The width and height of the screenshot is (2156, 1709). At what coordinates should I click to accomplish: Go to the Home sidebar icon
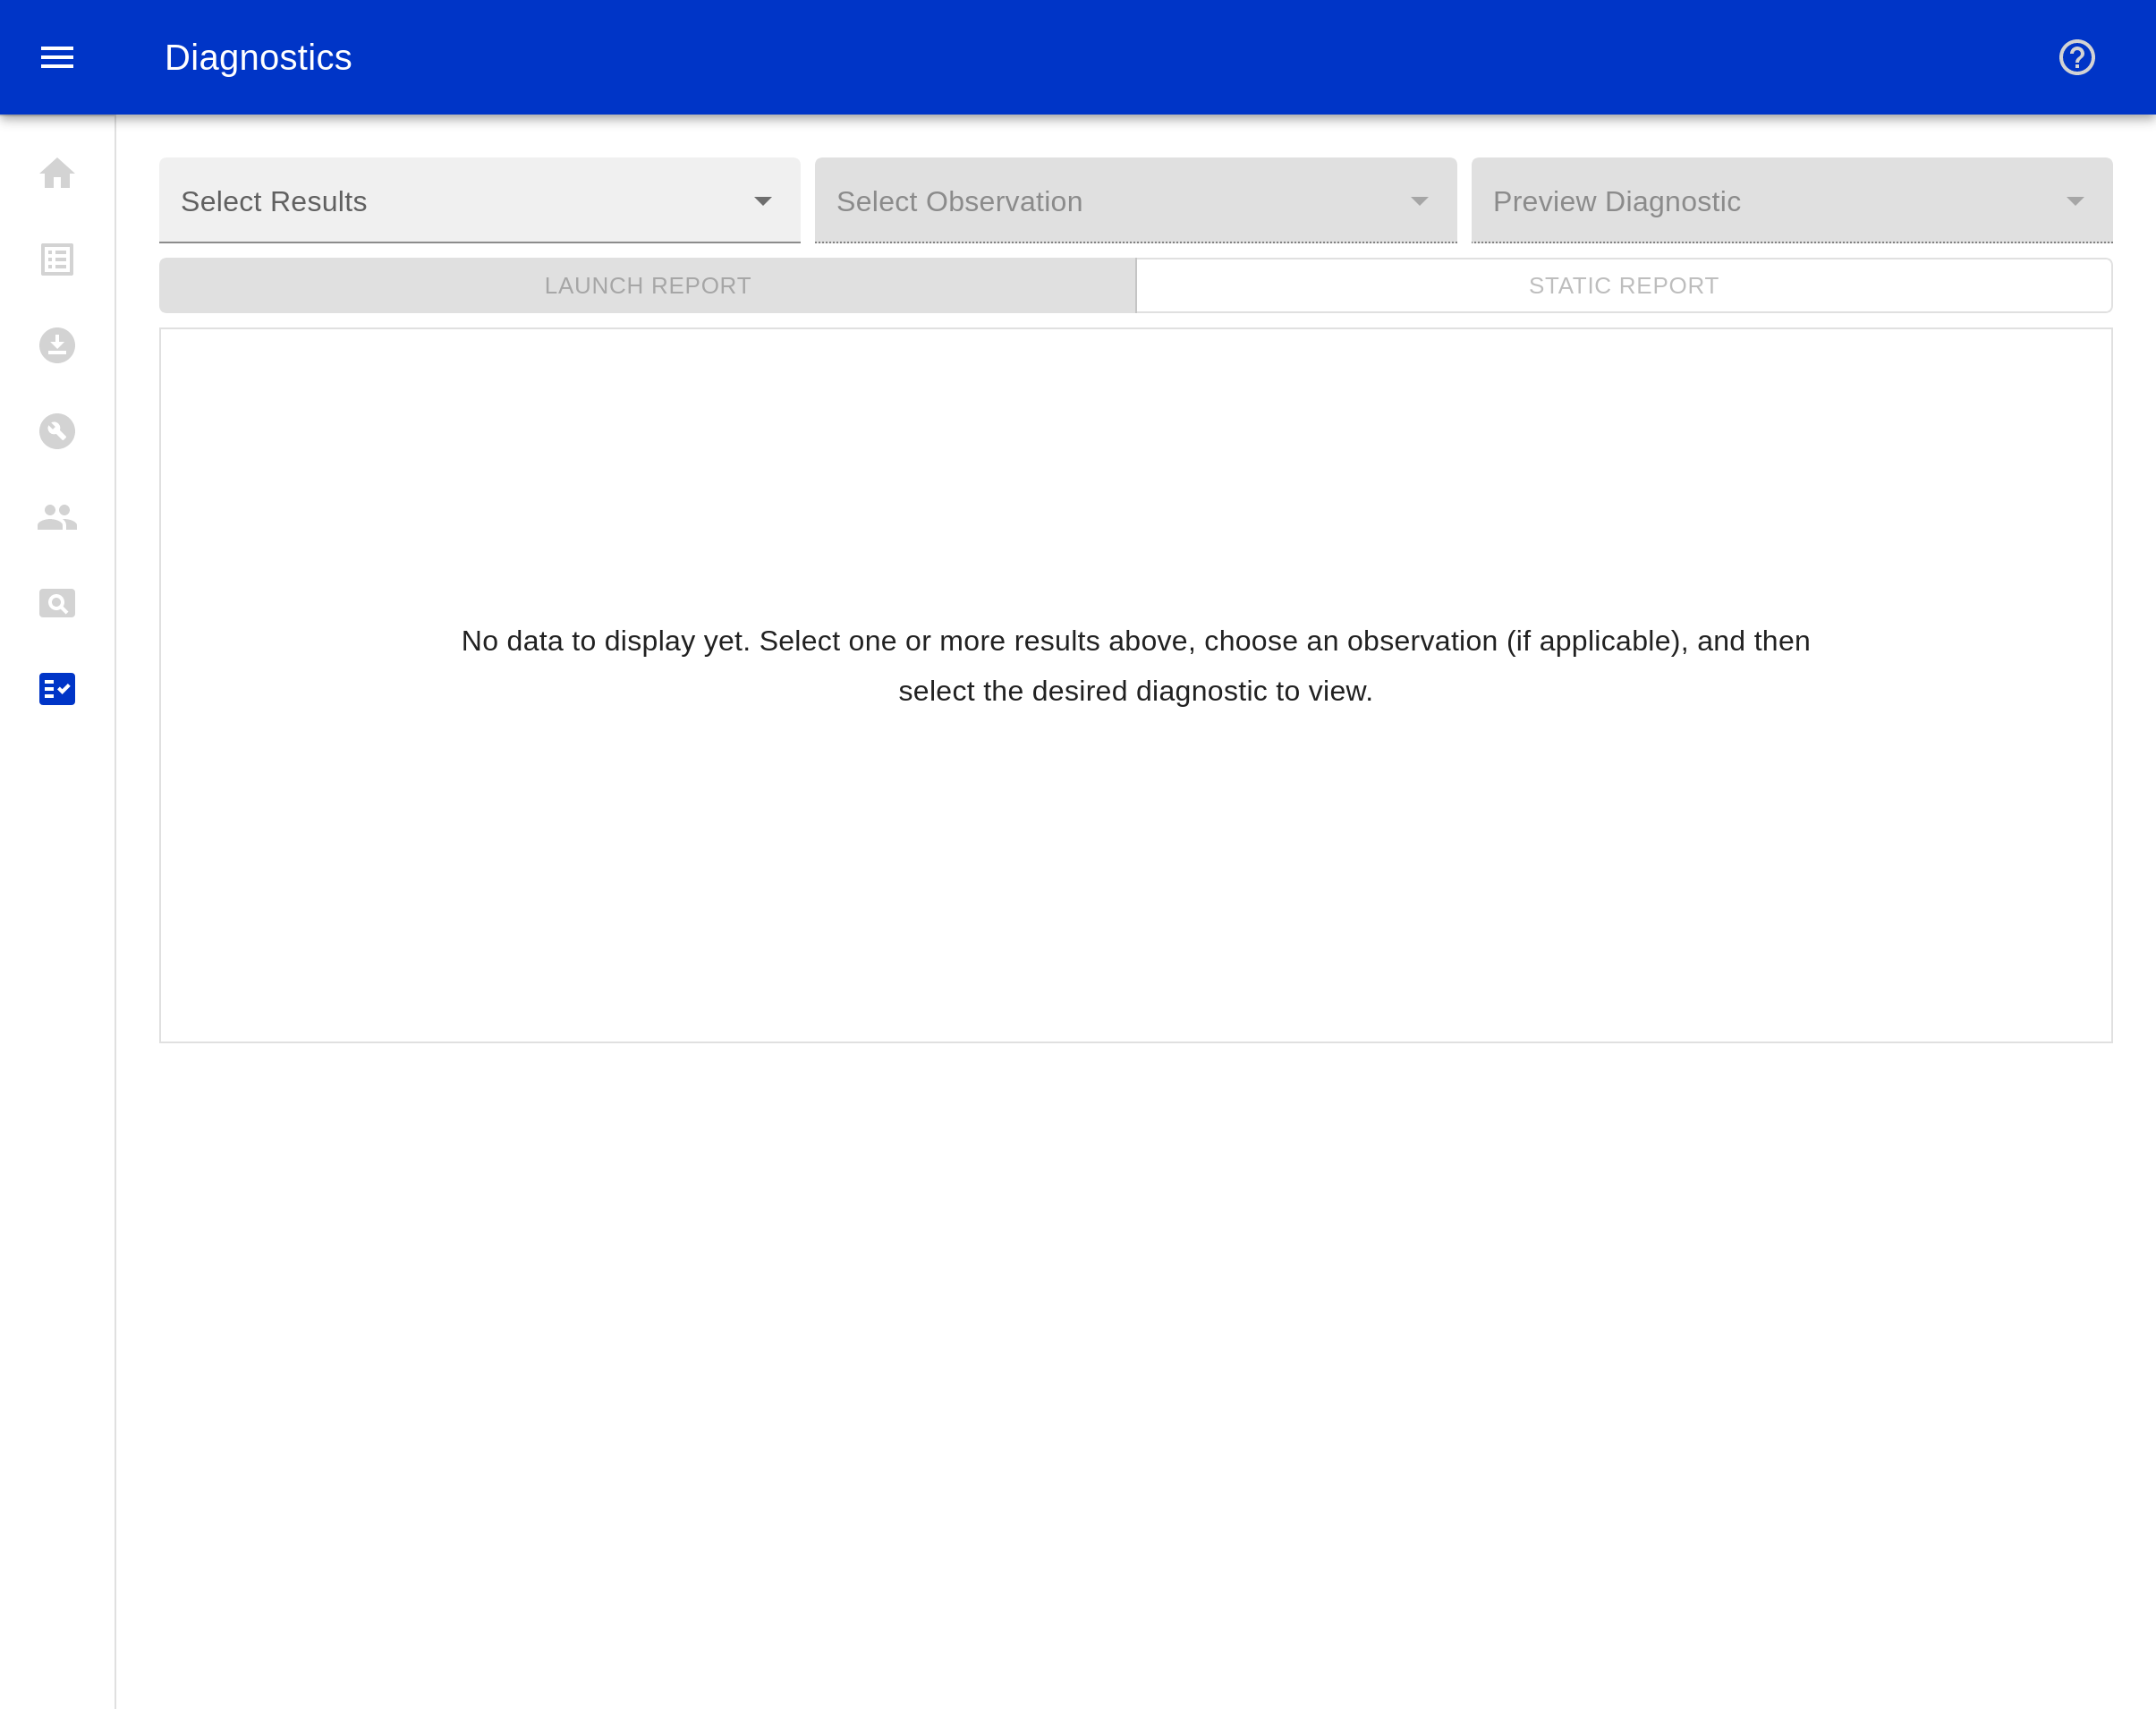pyautogui.click(x=57, y=174)
